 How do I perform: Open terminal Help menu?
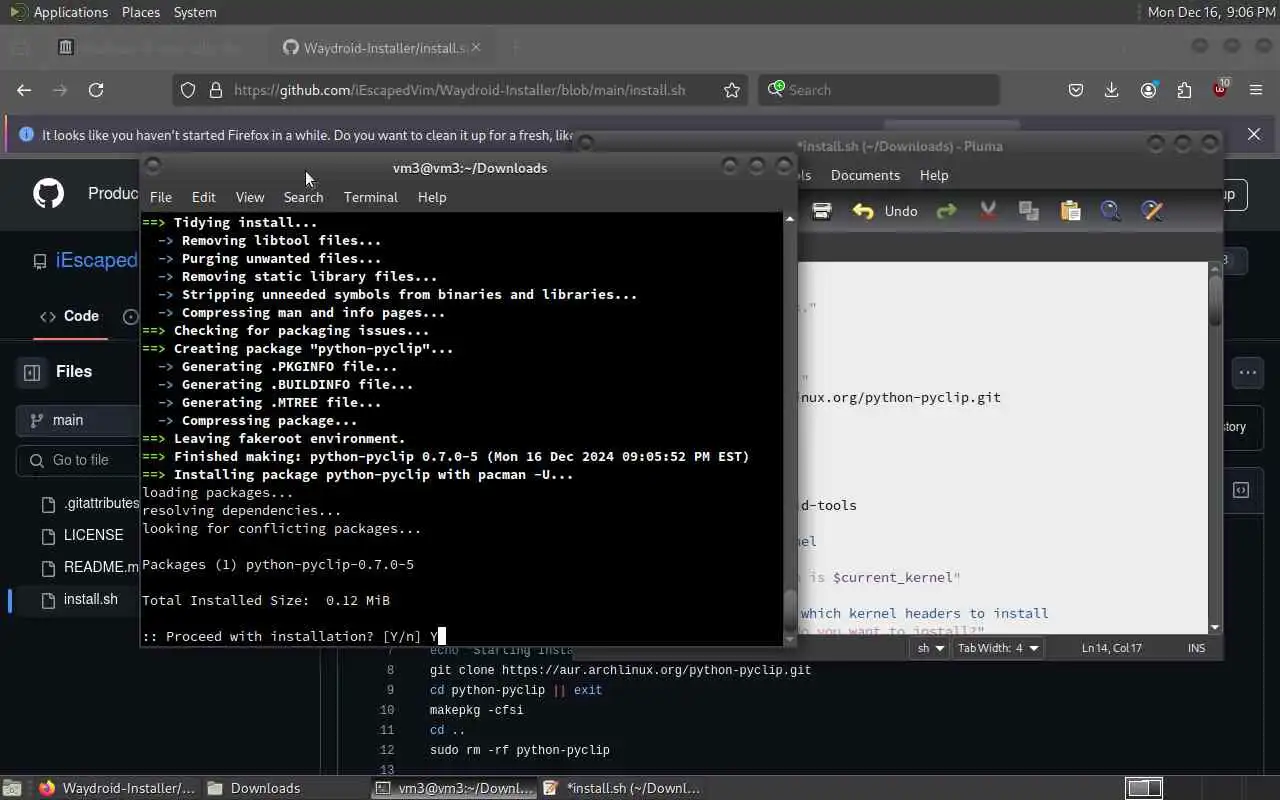pyautogui.click(x=432, y=197)
